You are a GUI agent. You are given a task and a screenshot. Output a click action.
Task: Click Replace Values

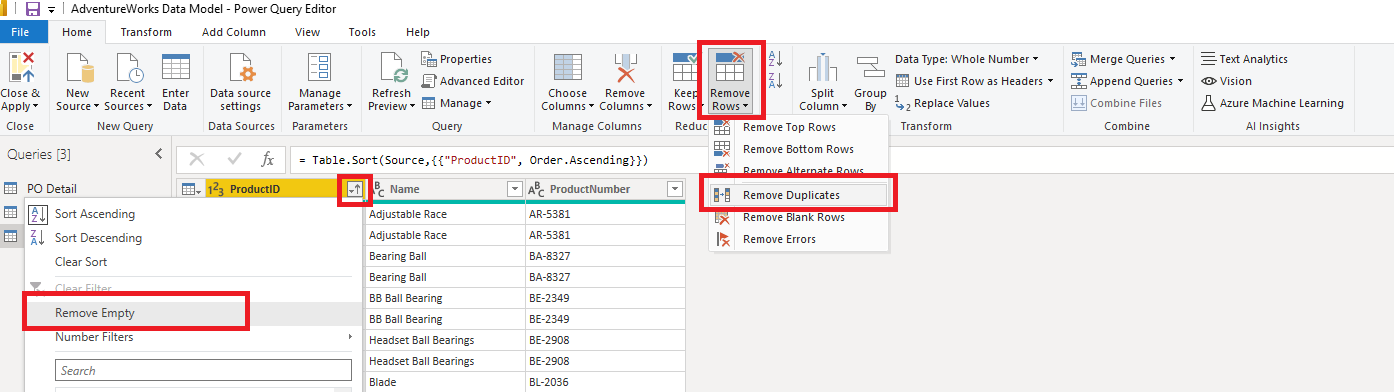942,103
